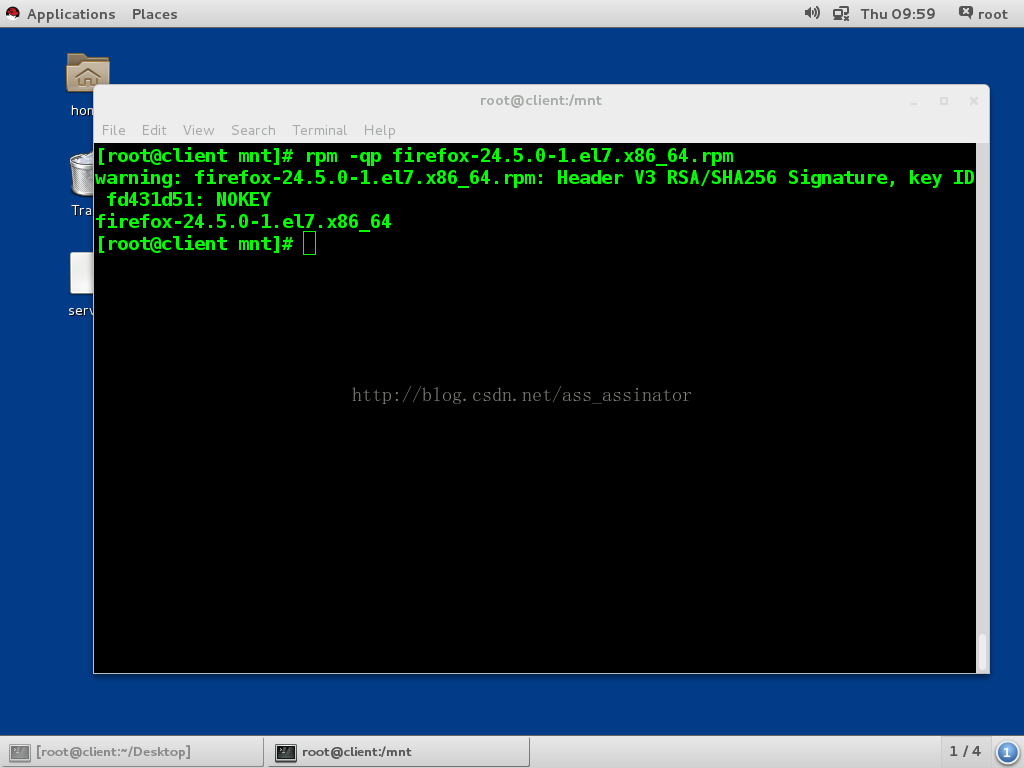
Task: Close the root@client:/mnt terminal window
Action: 974,101
